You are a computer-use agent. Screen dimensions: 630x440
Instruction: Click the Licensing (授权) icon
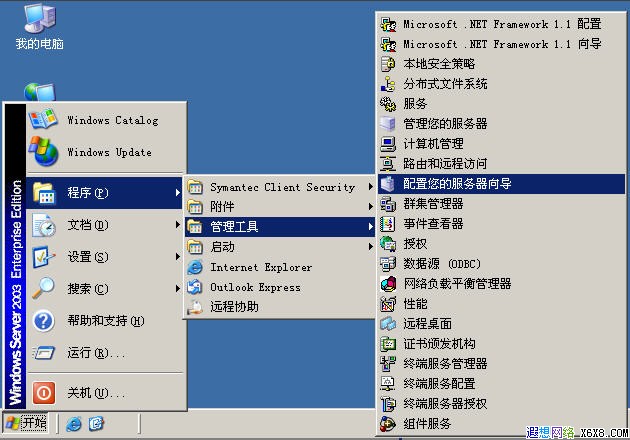point(388,244)
